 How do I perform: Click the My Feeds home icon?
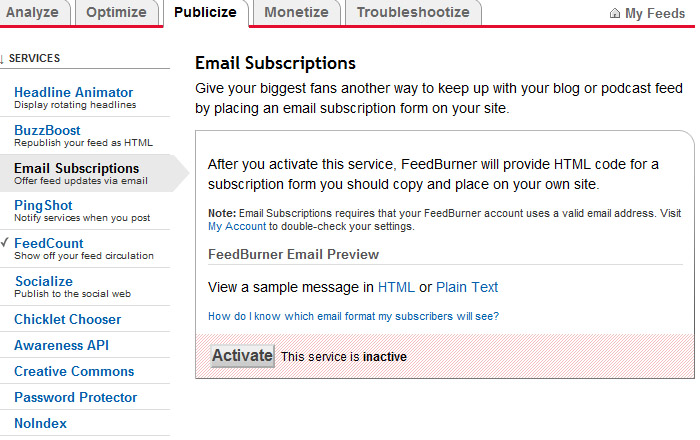coord(615,13)
